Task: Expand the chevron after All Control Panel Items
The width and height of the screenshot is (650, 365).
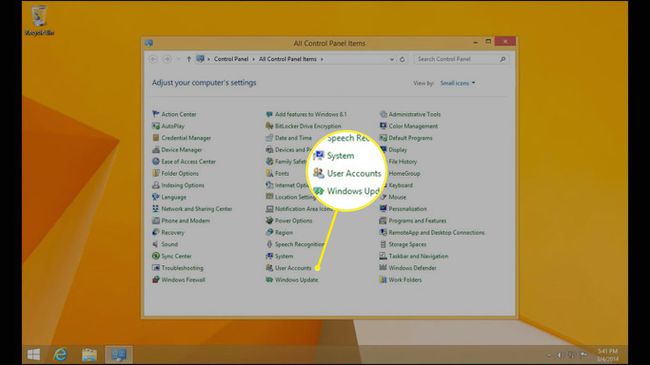Action: tap(322, 59)
